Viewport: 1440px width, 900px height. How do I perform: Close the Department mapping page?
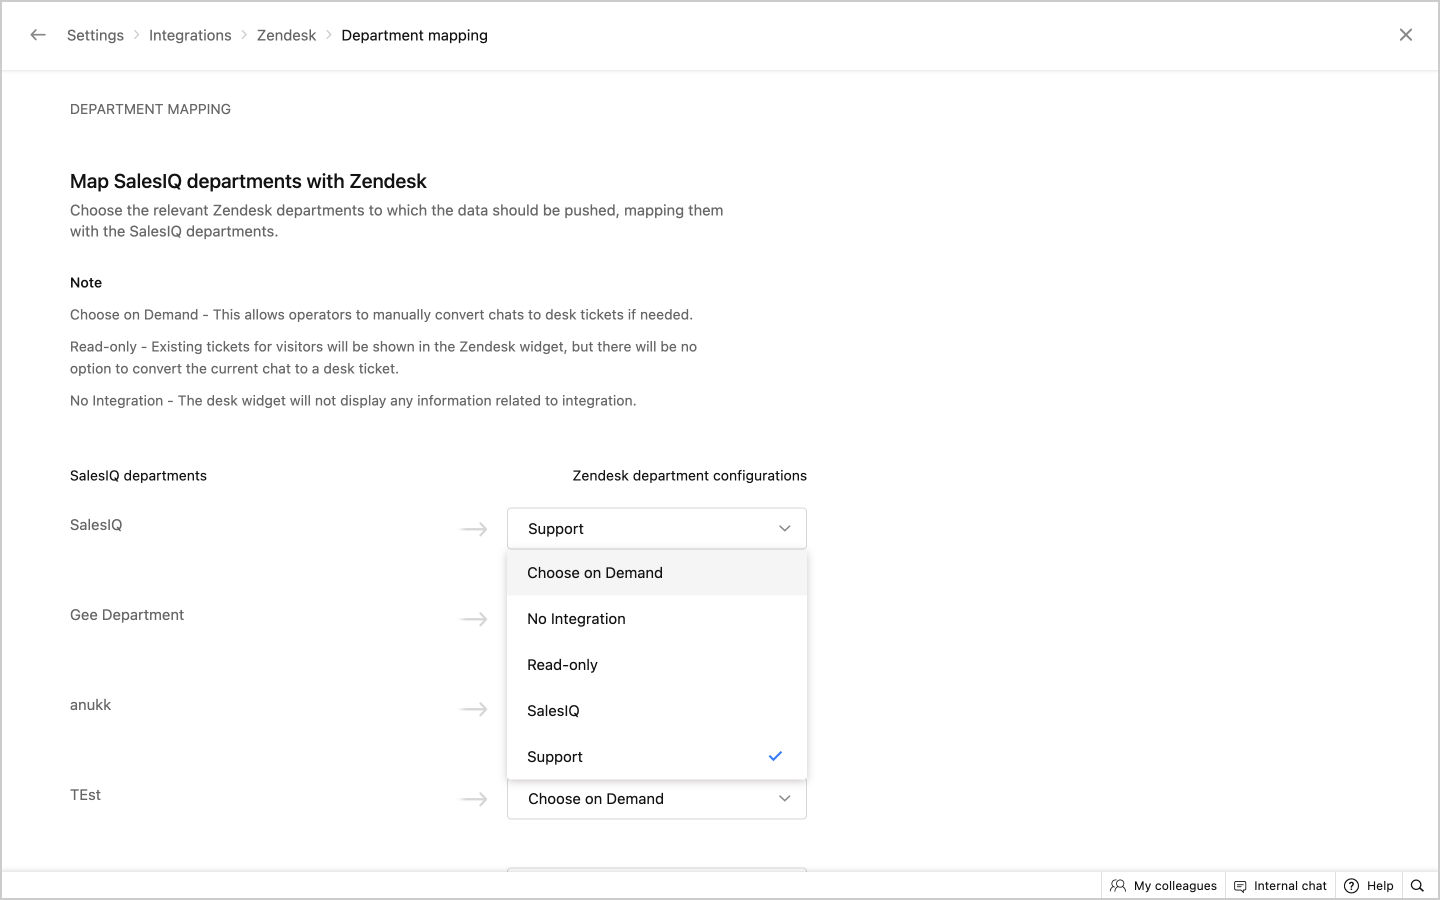[x=1405, y=35]
